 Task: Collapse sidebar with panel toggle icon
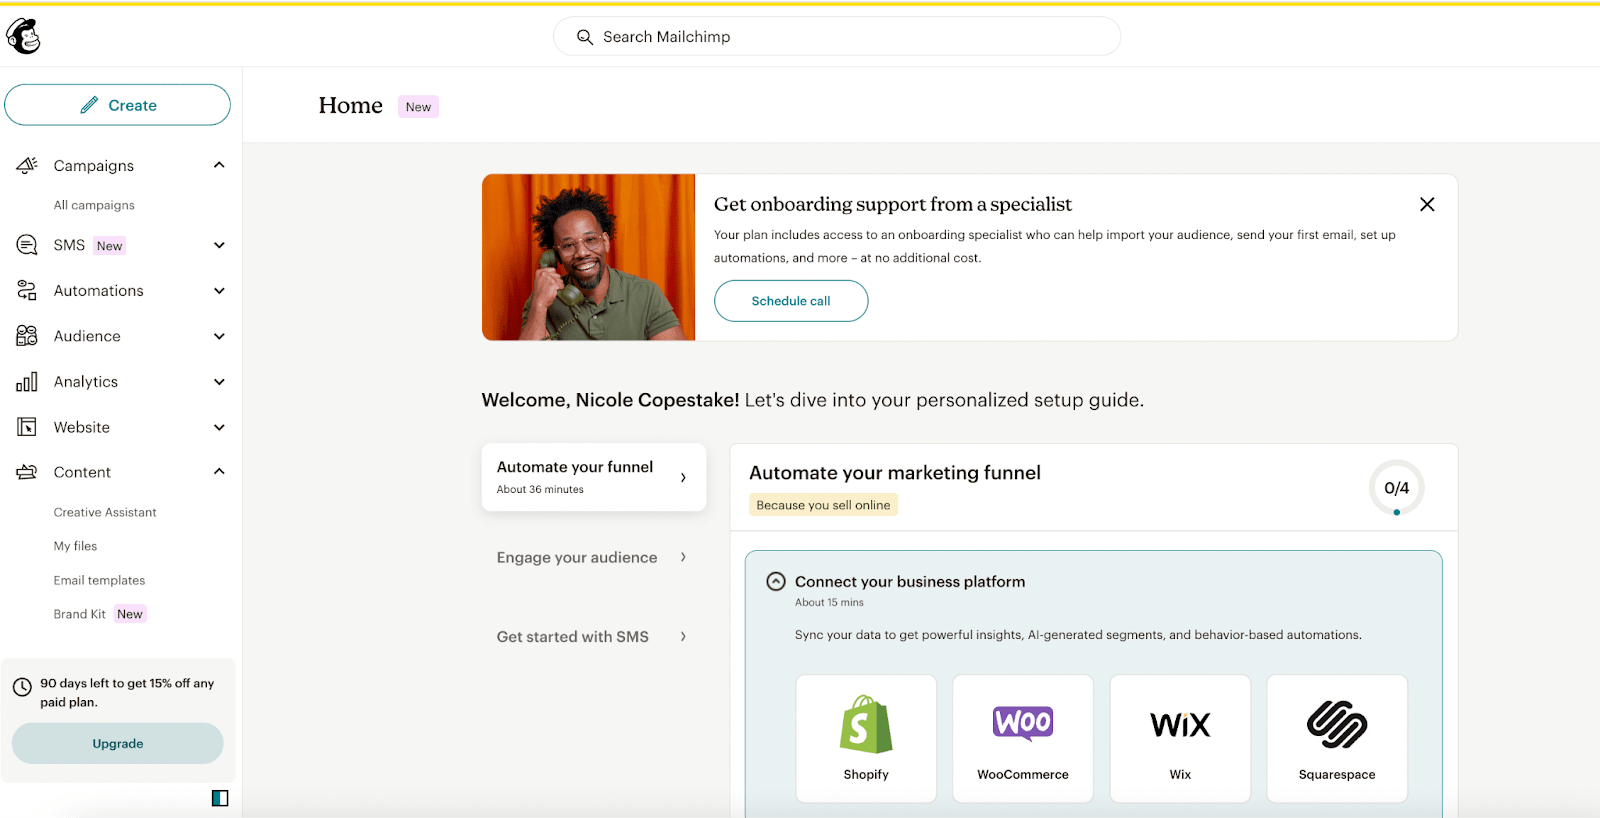point(220,798)
